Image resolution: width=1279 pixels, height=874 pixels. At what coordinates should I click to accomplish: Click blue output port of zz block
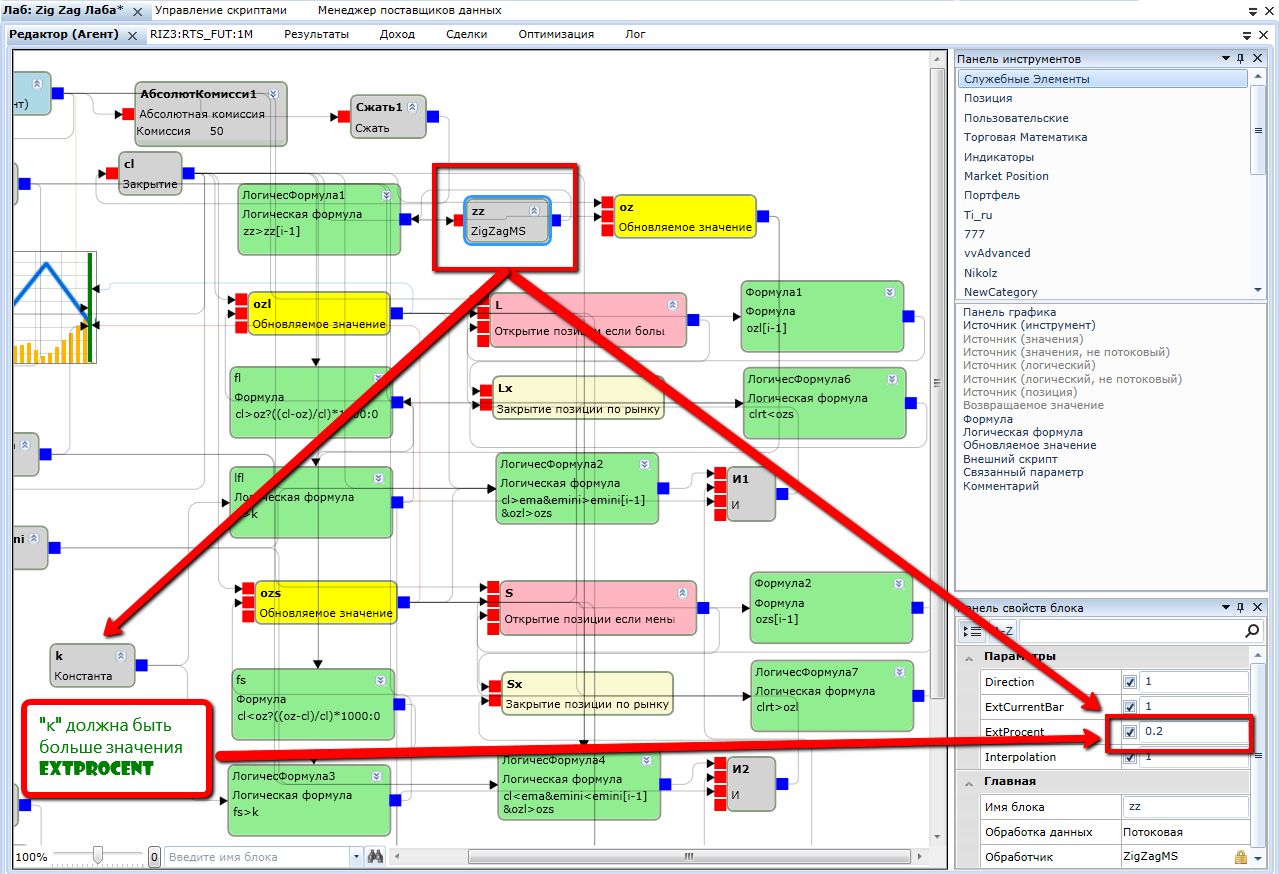point(557,220)
